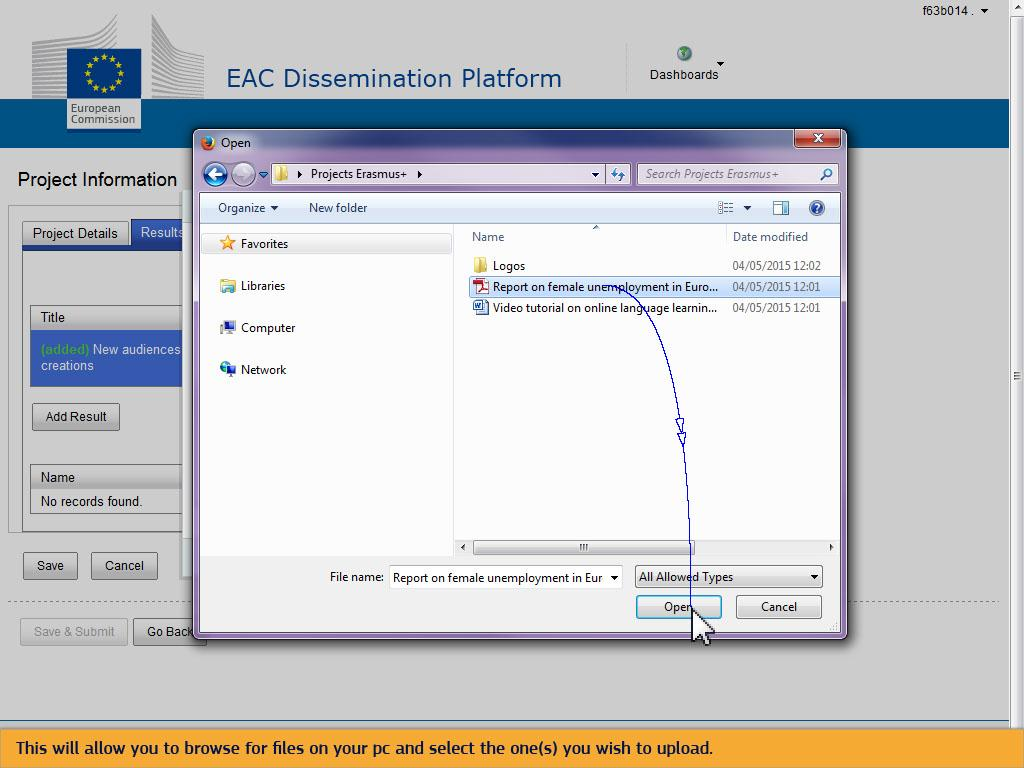The height and width of the screenshot is (768, 1024).
Task: Change your view icon in dialog toolbar
Action: pyautogui.click(x=726, y=208)
